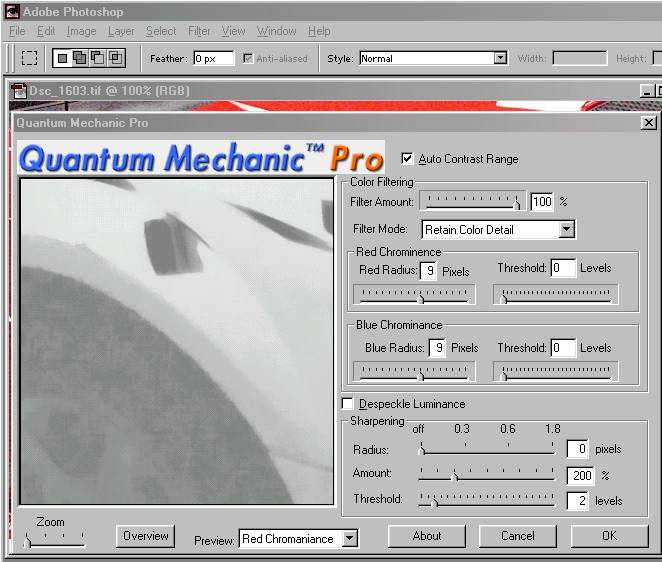Open the Image menu

pyautogui.click(x=81, y=31)
